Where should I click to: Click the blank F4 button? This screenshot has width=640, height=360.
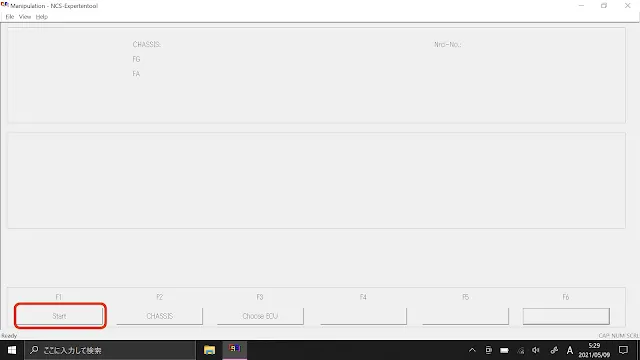[x=363, y=316]
